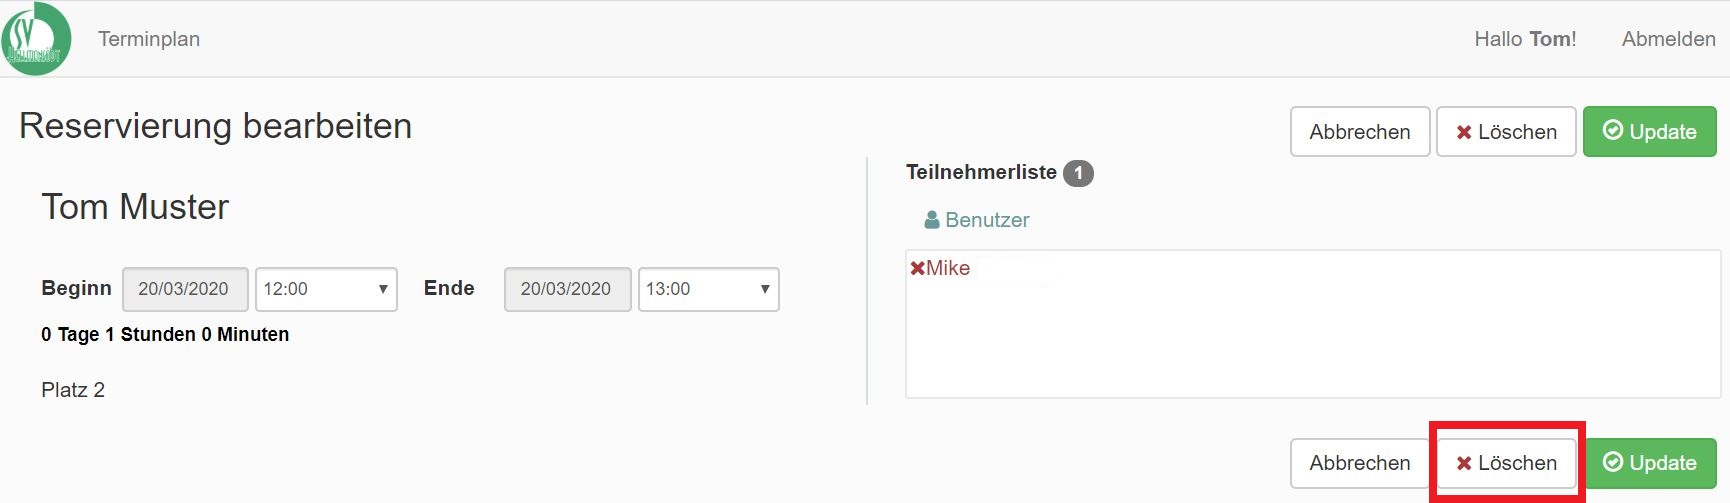
Task: Remove participant Mike via red X
Action: pos(917,268)
